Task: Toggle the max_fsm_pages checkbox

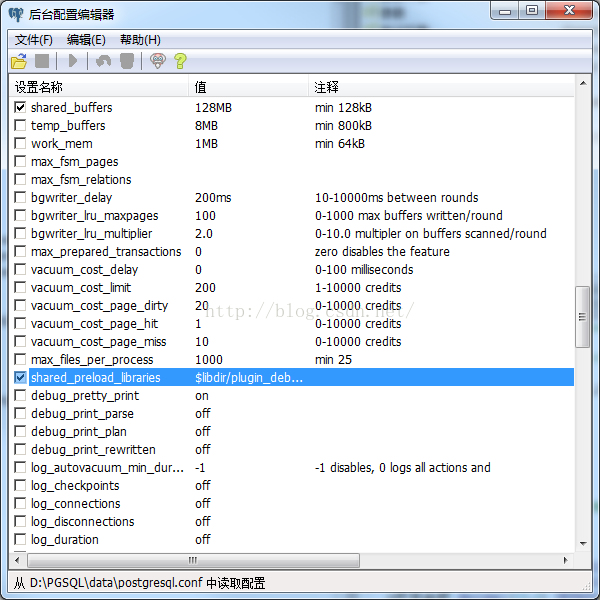Action: tap(20, 161)
